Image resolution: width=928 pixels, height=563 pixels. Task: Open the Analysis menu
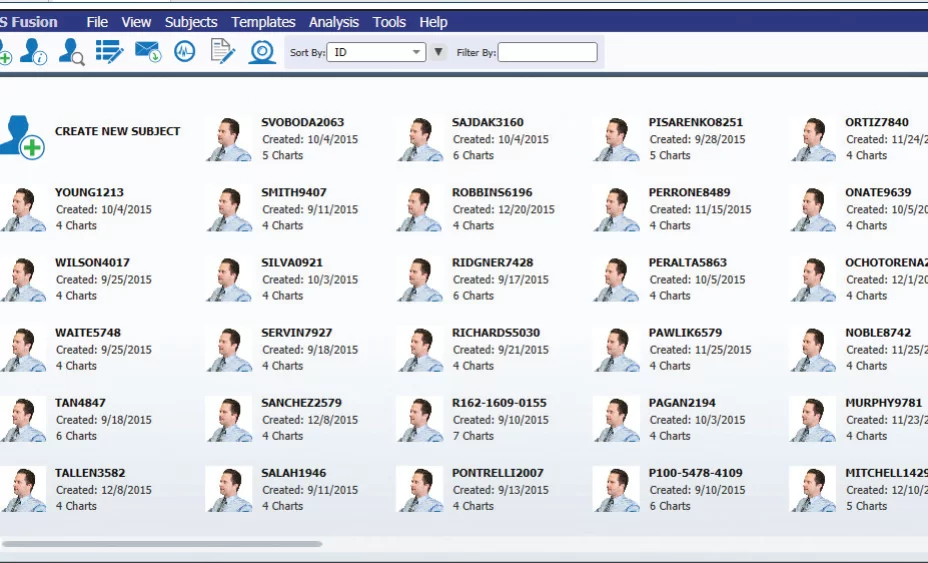tap(334, 22)
